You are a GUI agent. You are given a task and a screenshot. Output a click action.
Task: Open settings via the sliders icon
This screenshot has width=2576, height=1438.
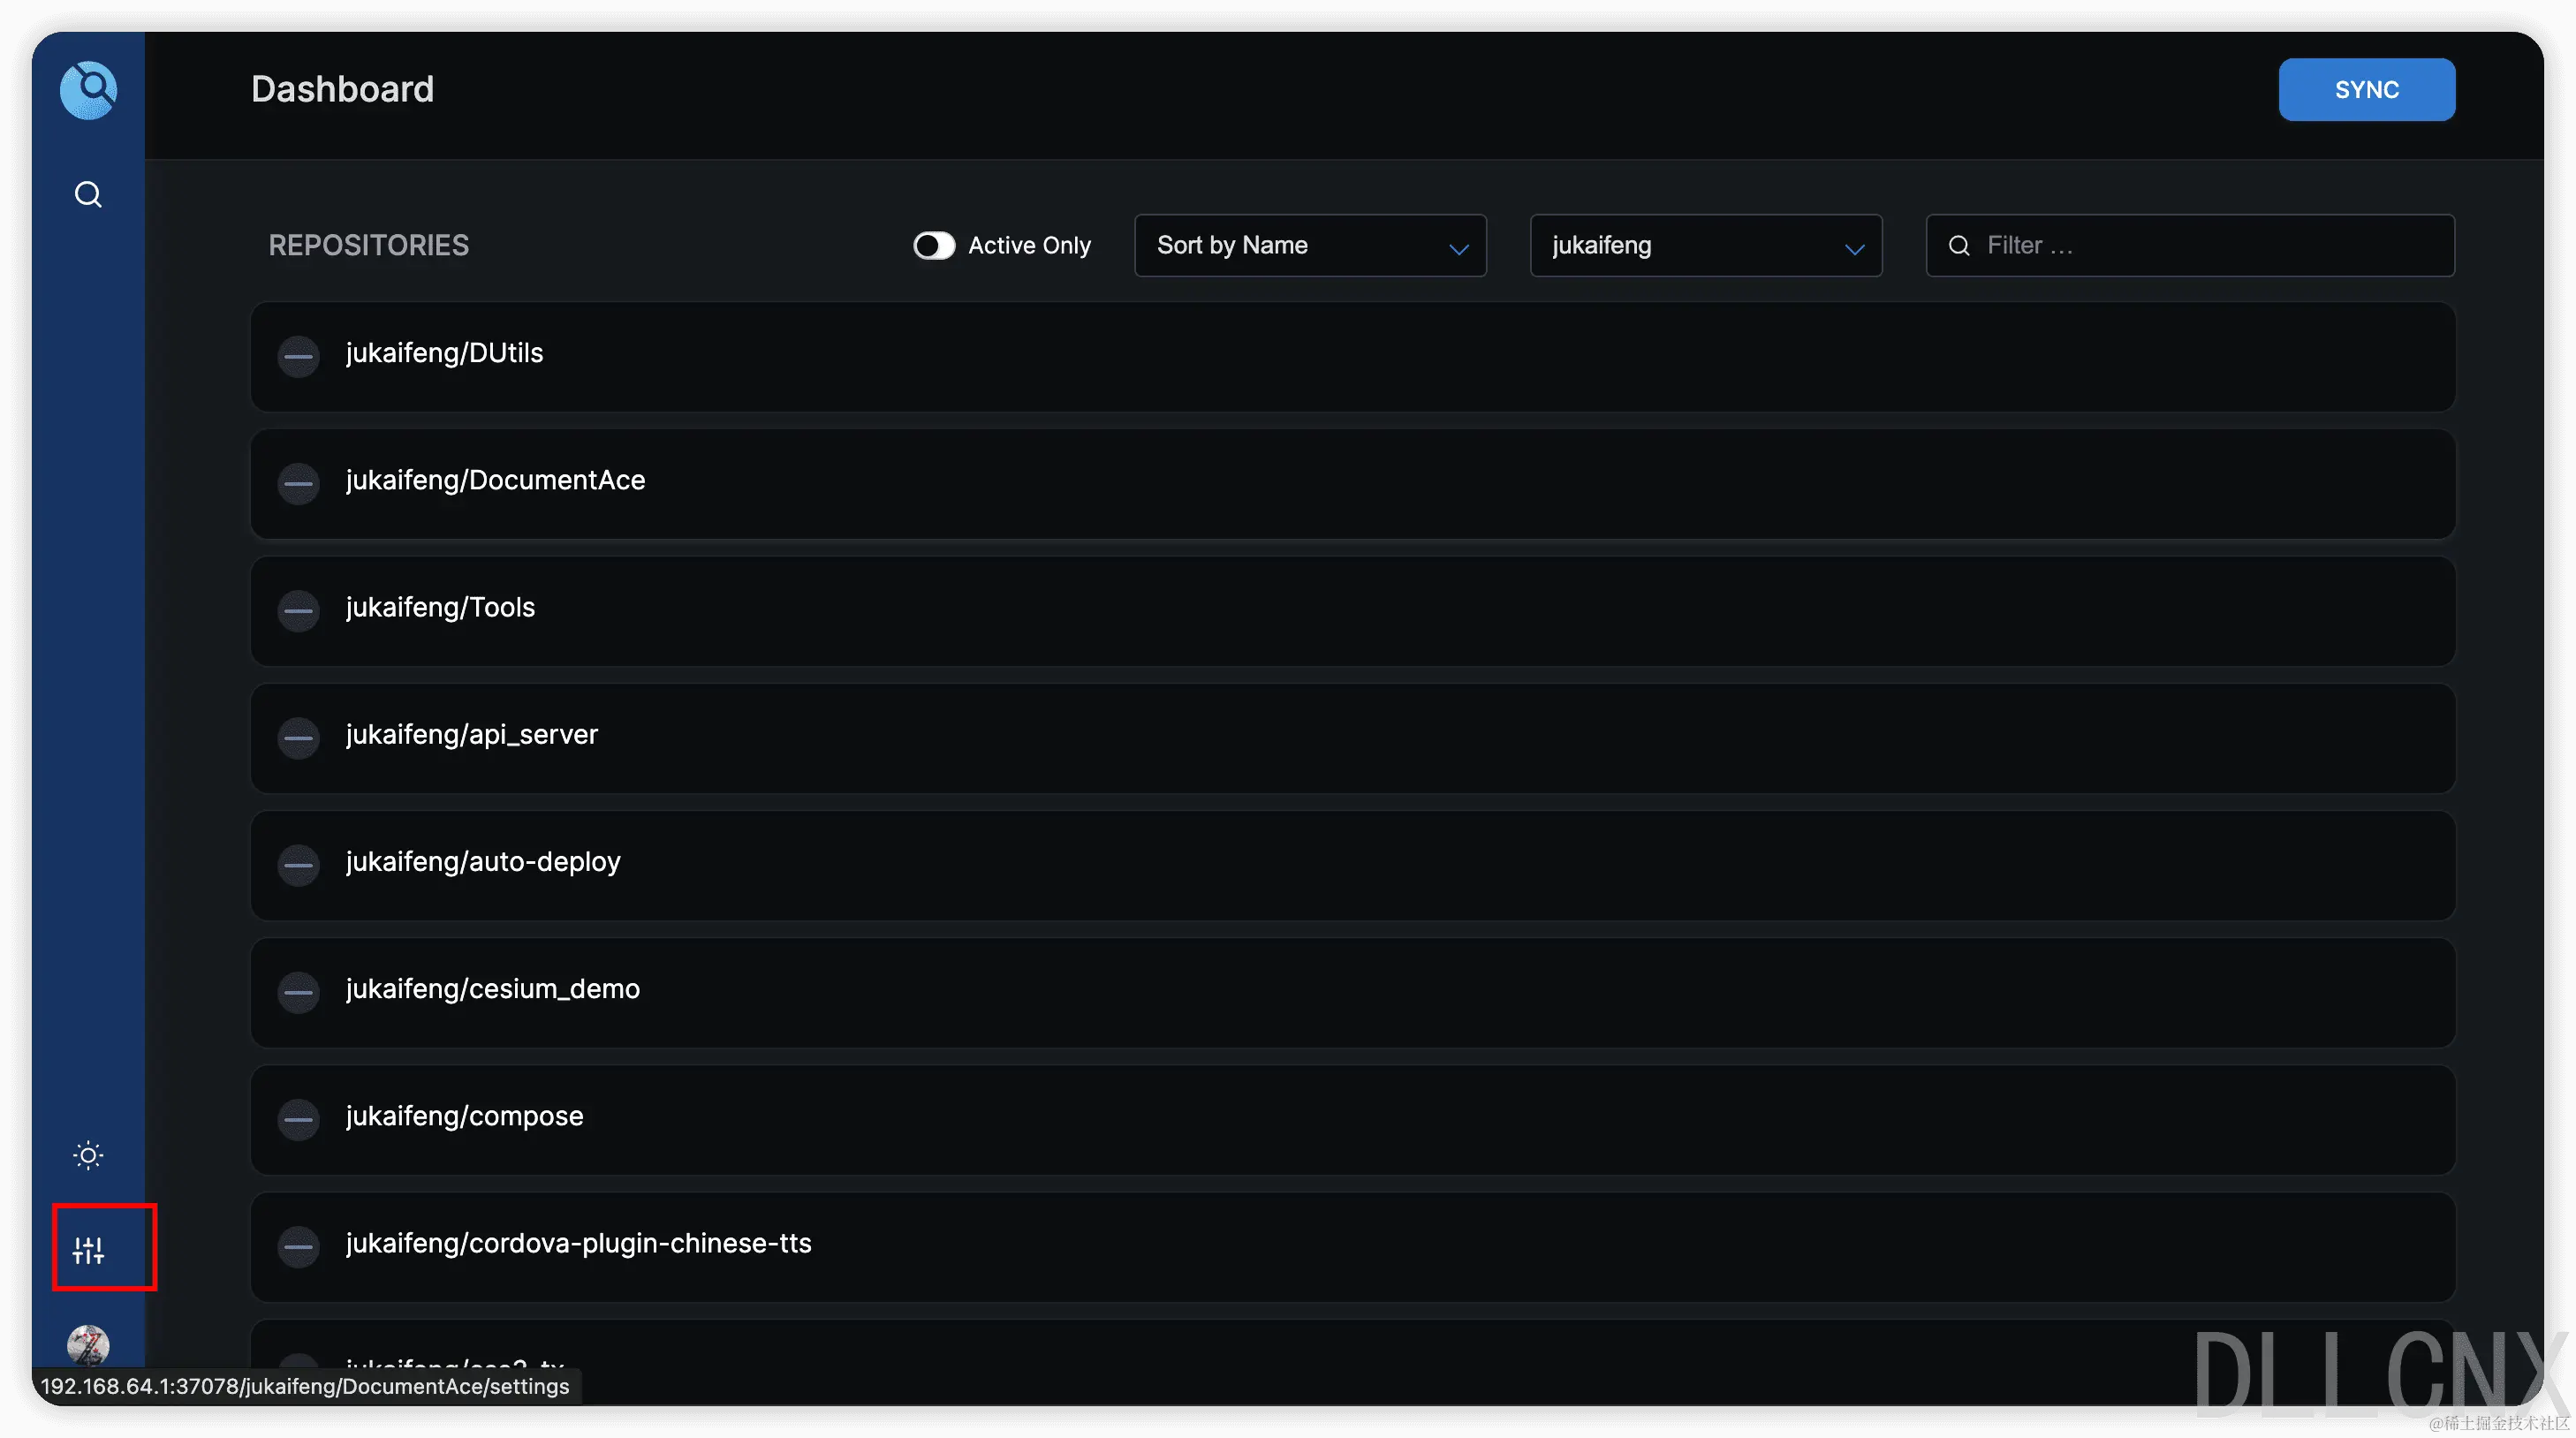click(x=88, y=1249)
